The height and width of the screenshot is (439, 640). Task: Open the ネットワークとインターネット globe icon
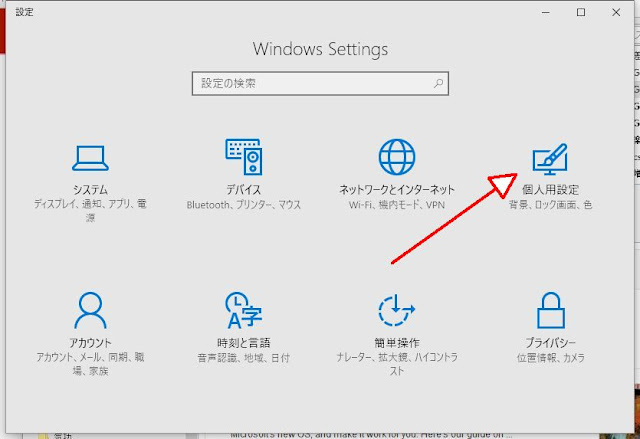tap(397, 157)
